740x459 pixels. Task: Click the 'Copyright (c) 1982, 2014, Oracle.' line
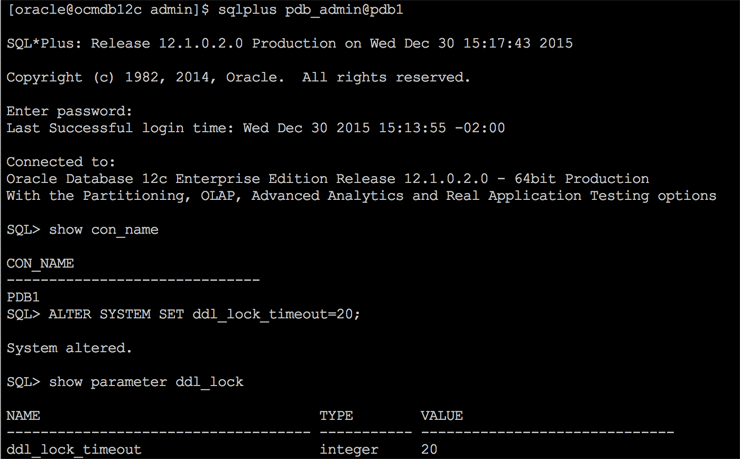(x=238, y=77)
